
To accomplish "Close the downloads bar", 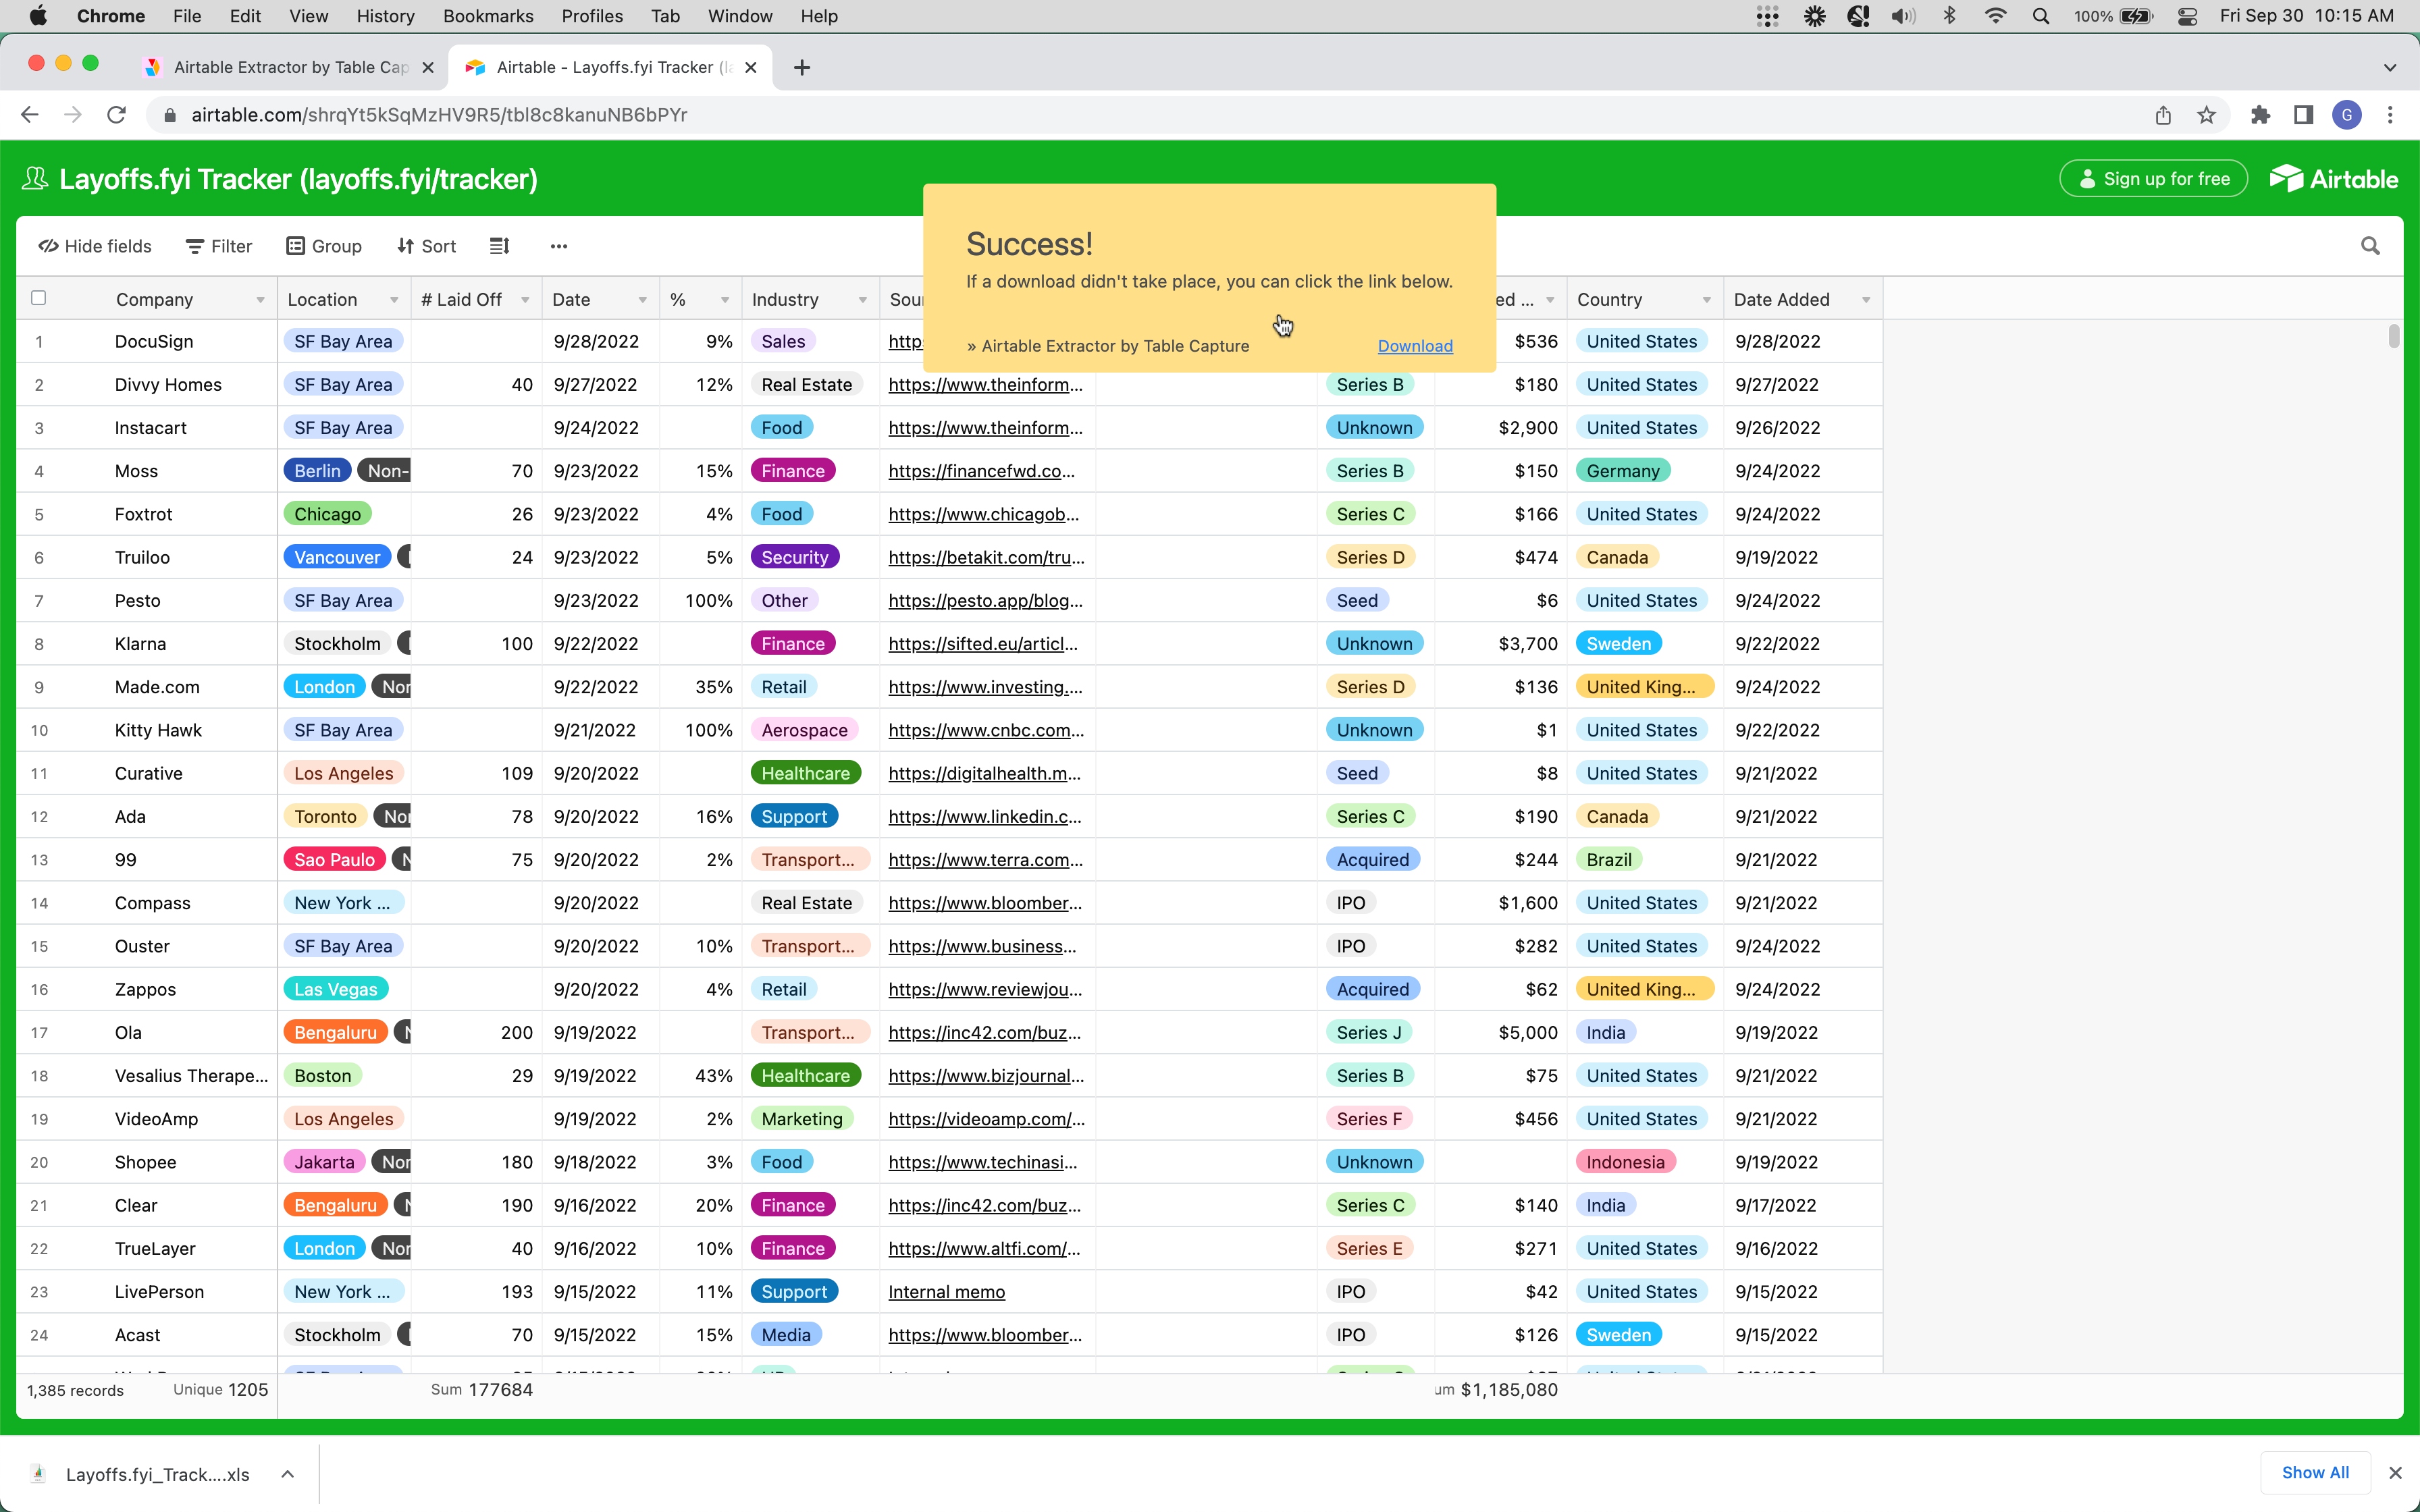I will [2395, 1473].
